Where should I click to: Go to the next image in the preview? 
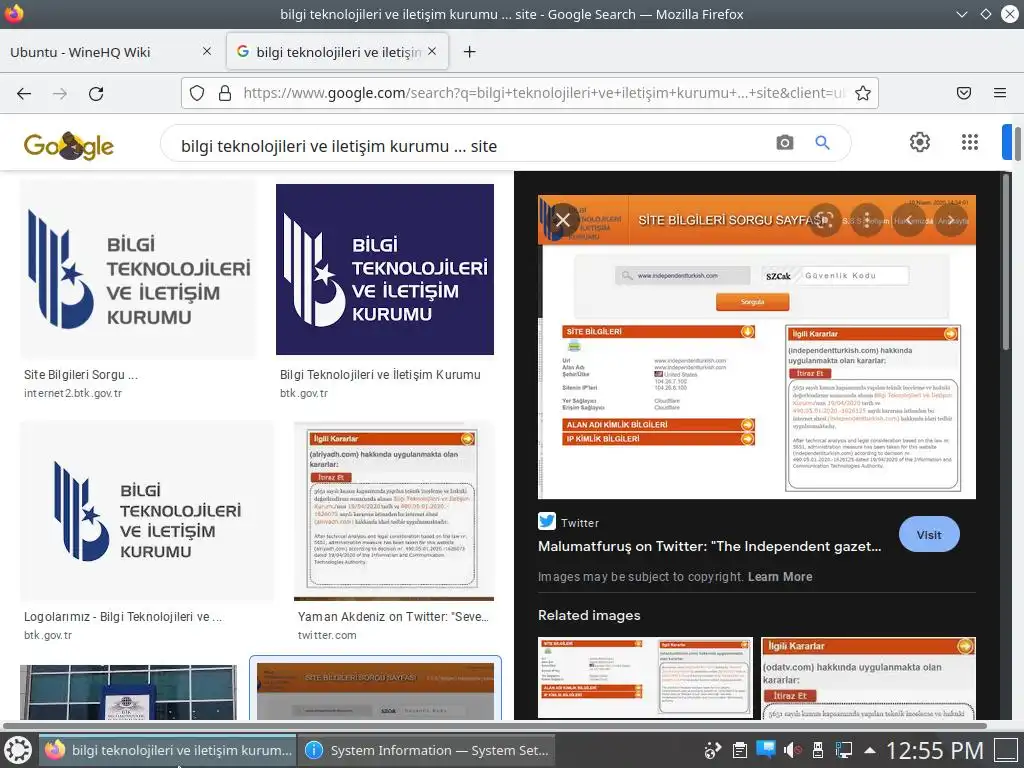coord(951,220)
